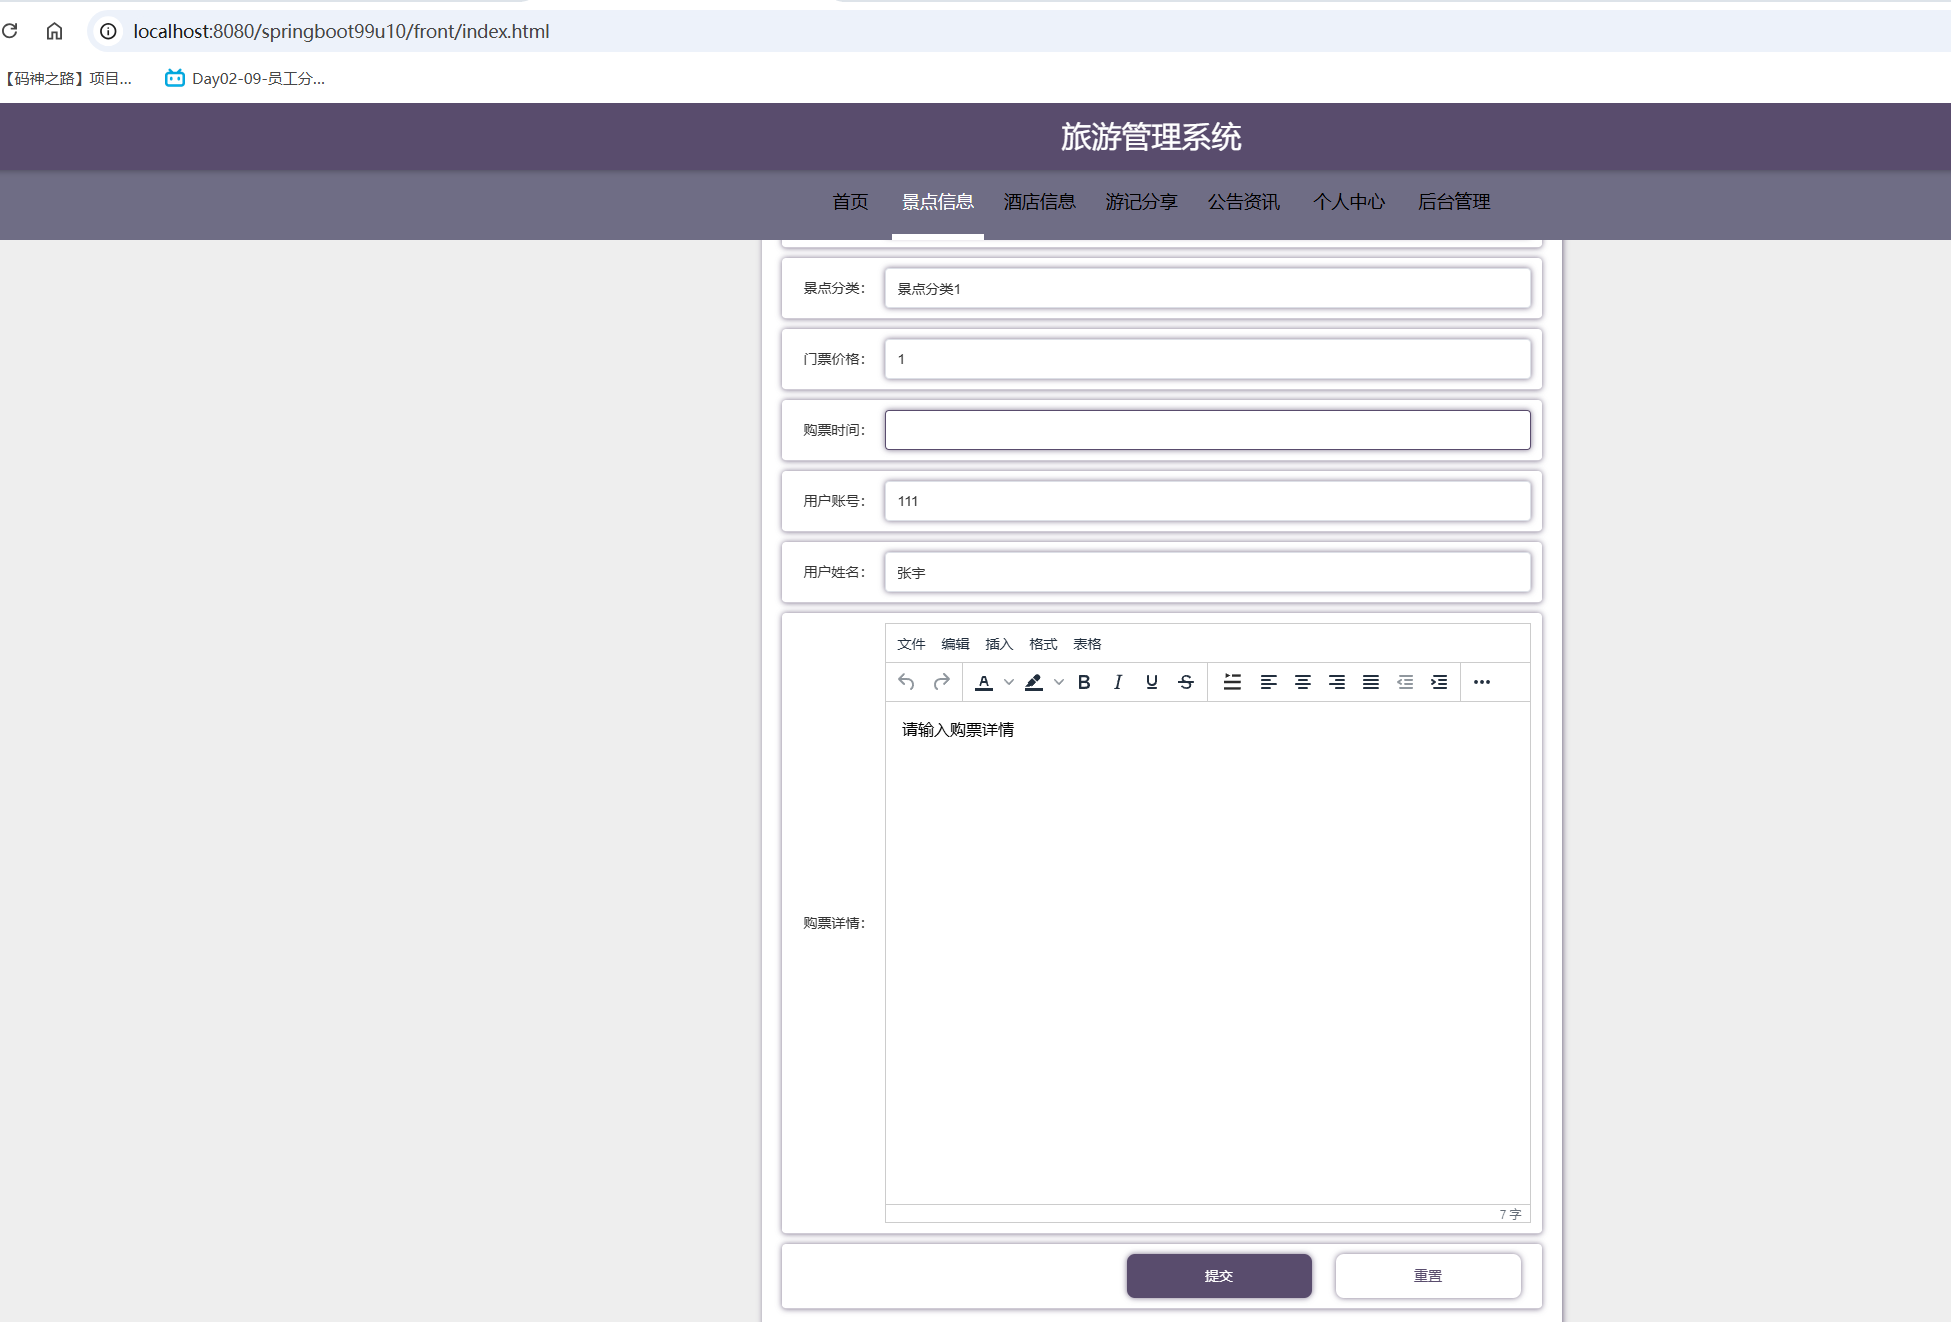Open the 个人中心 nav tab
Viewport: 1951px width, 1322px height.
pyautogui.click(x=1349, y=202)
